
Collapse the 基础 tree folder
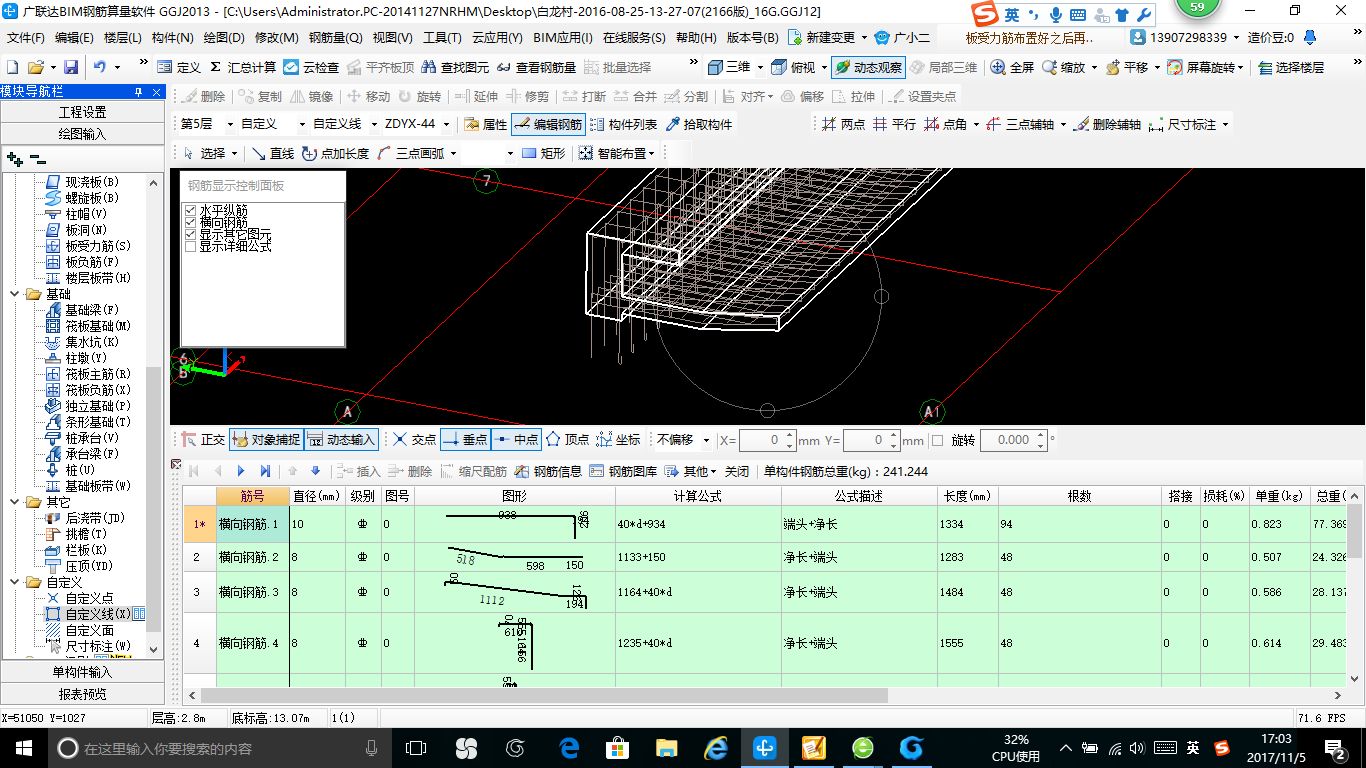16,294
